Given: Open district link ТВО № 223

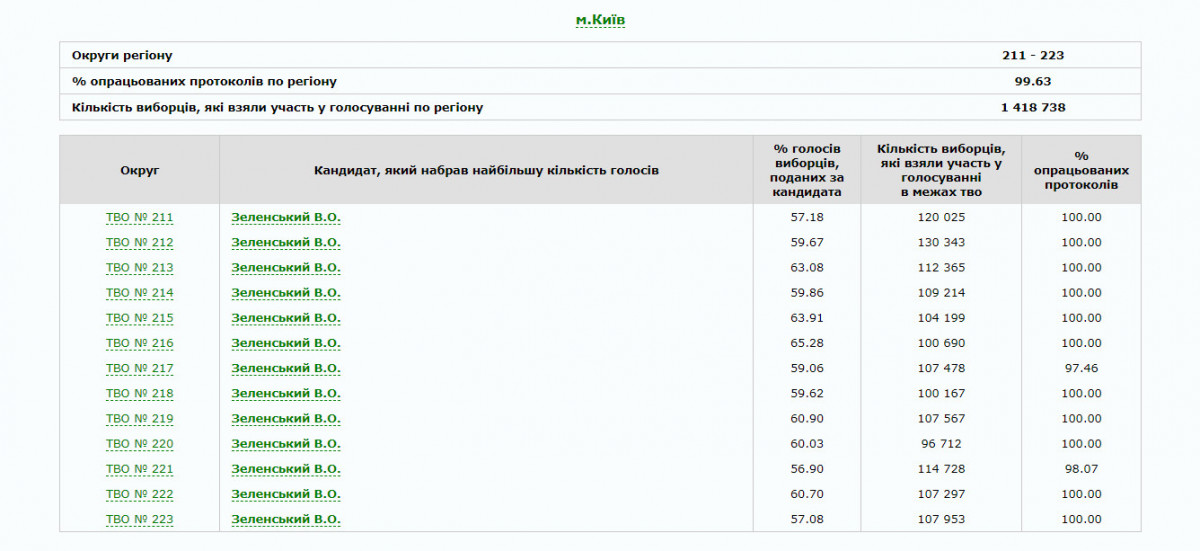Looking at the screenshot, I should (x=140, y=519).
